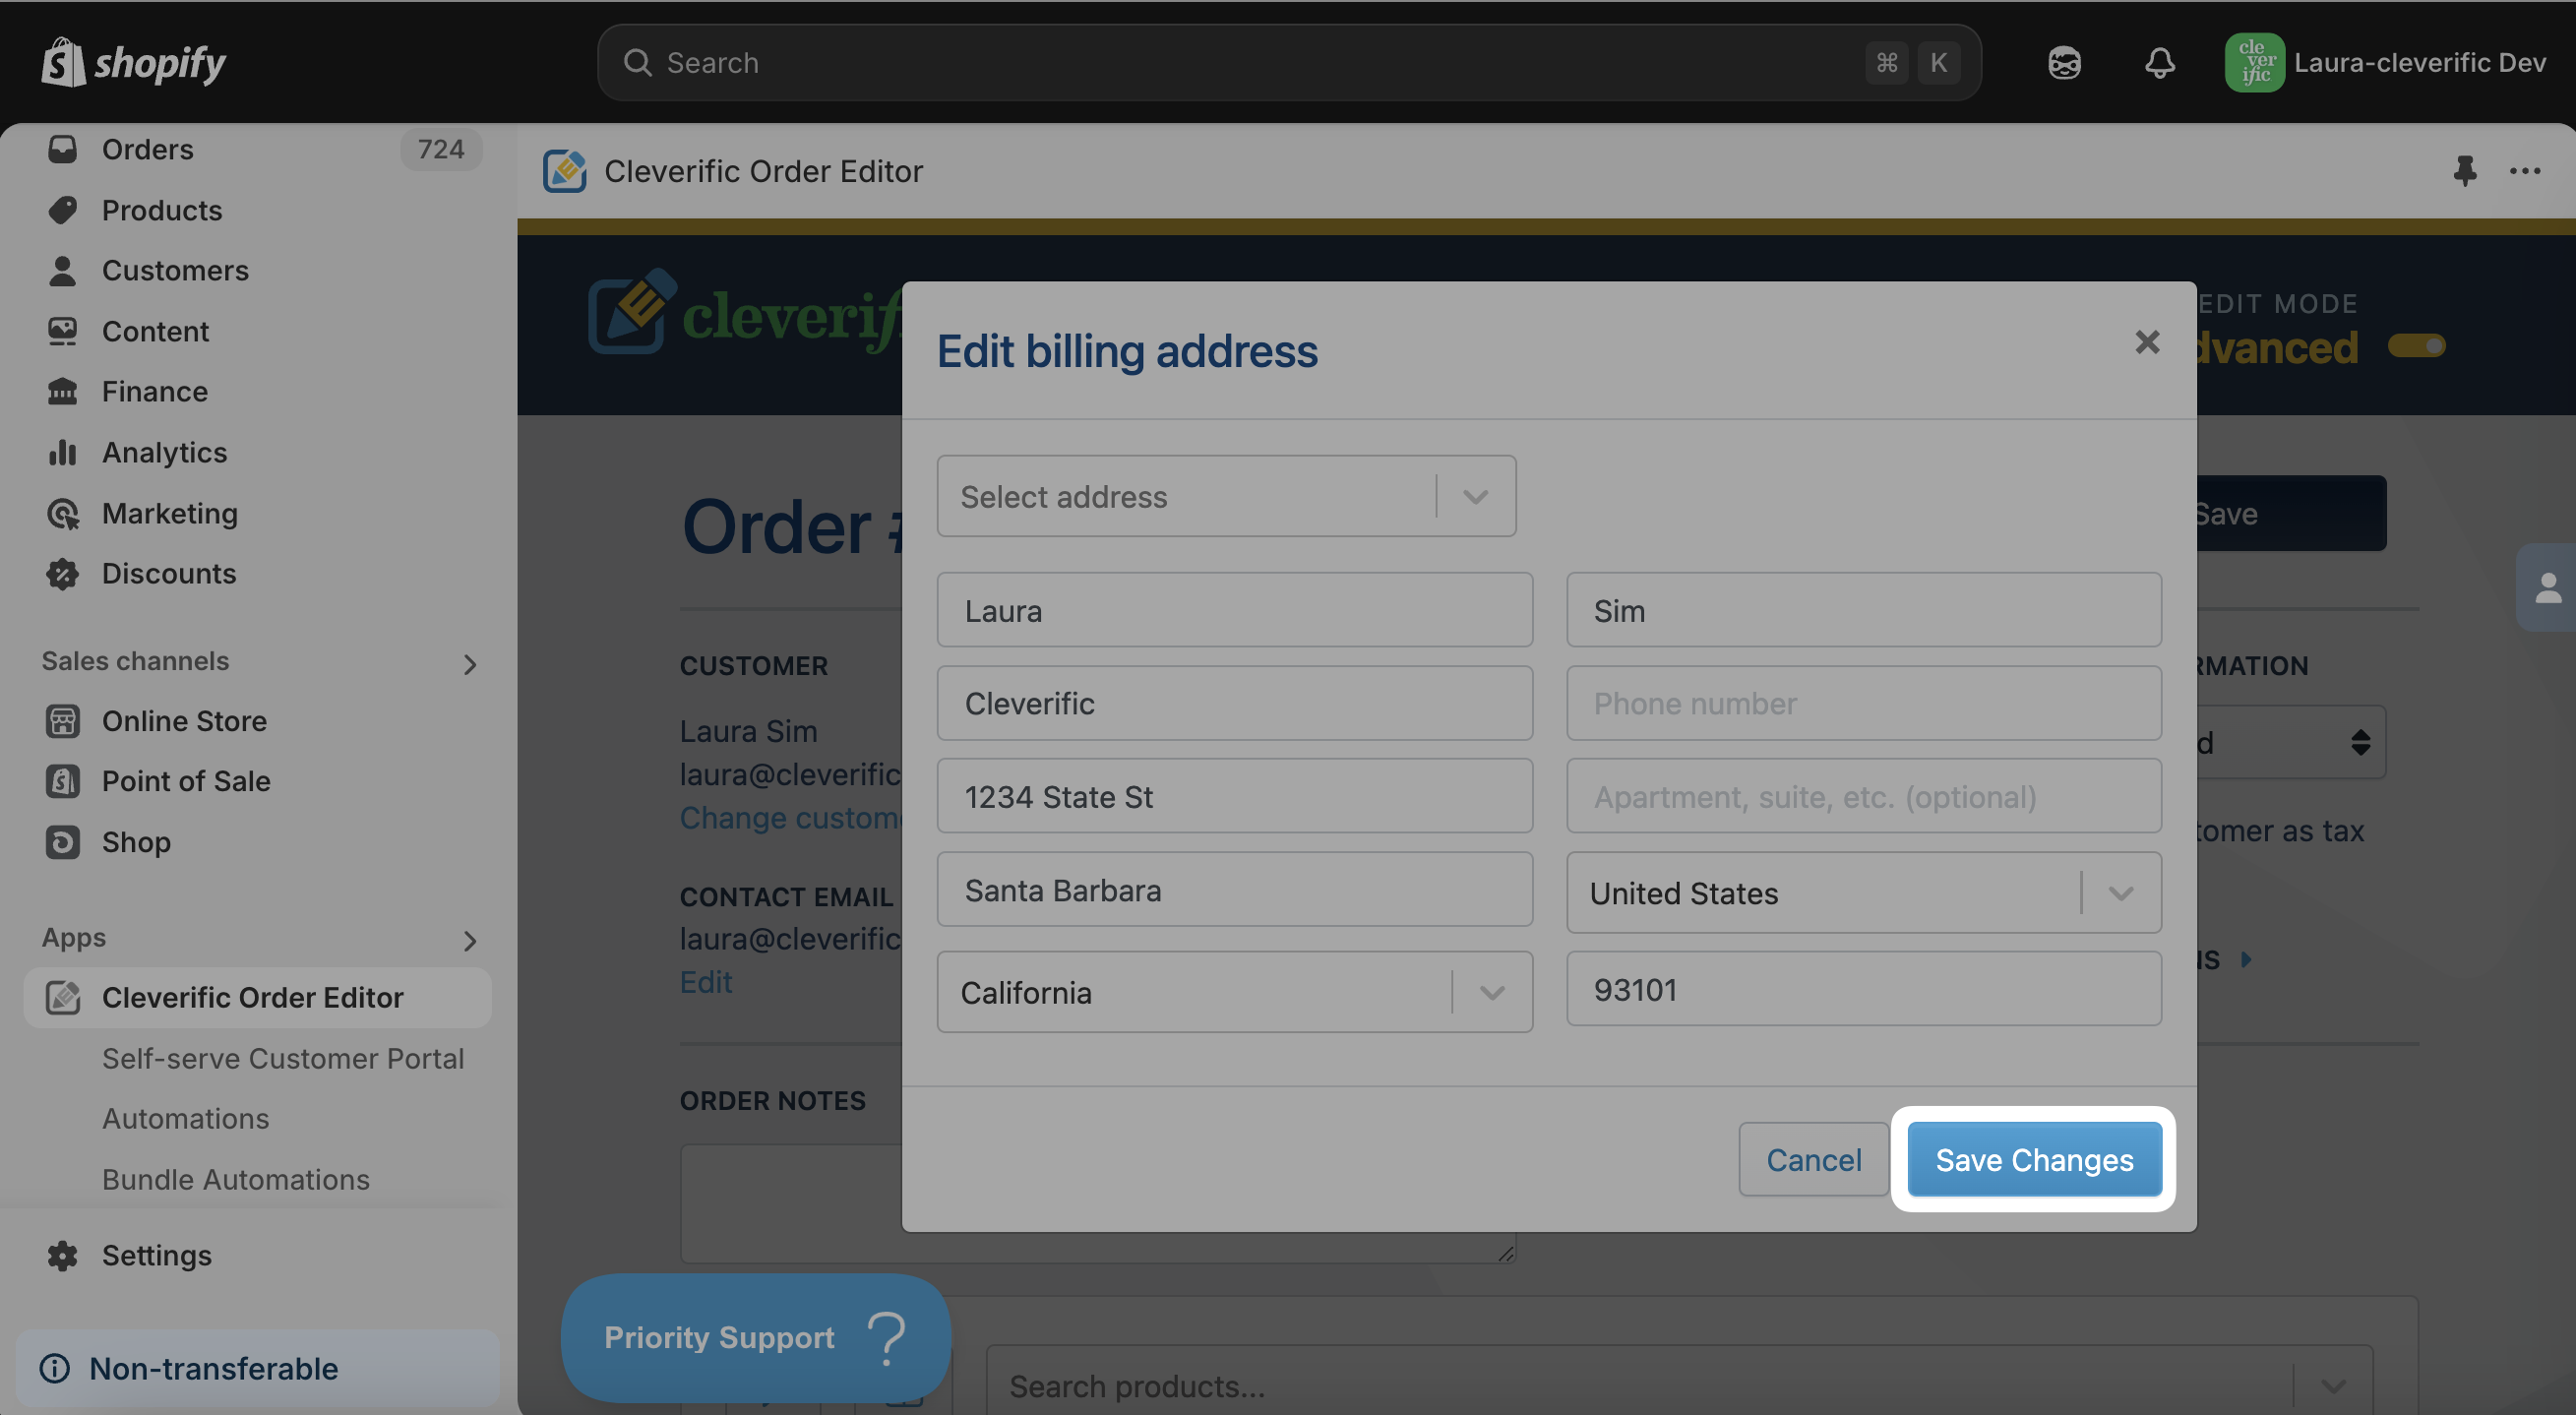
Task: Cancel the billing address edit
Action: pos(1814,1159)
